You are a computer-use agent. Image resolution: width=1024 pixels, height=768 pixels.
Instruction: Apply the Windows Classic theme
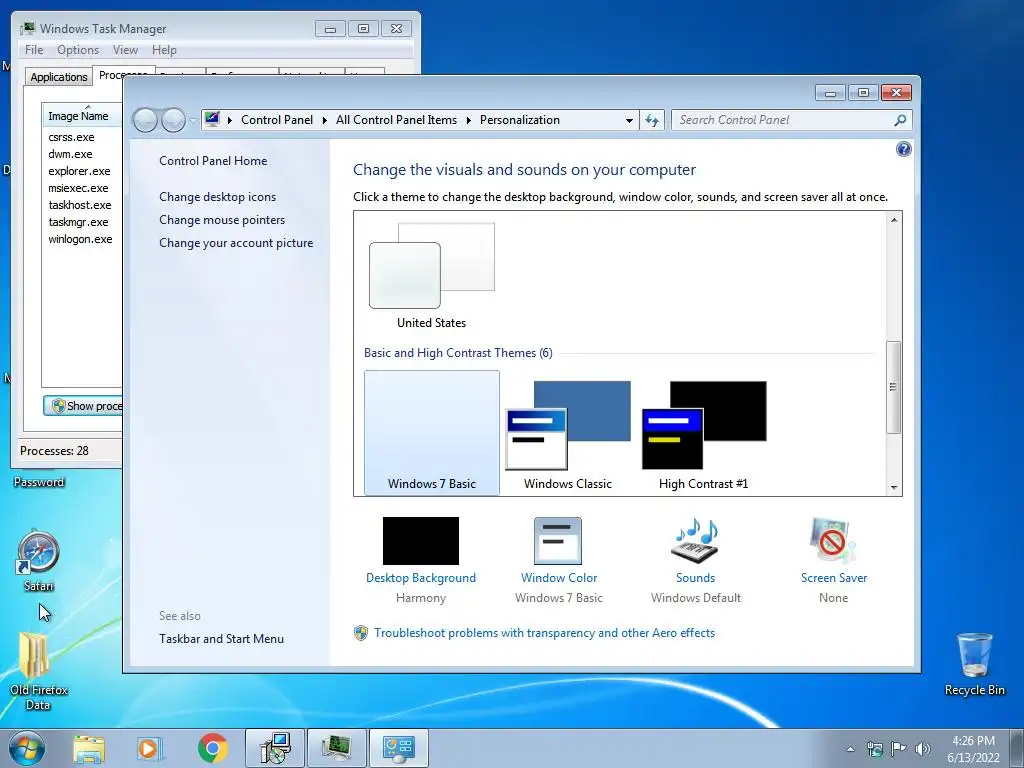click(x=568, y=432)
